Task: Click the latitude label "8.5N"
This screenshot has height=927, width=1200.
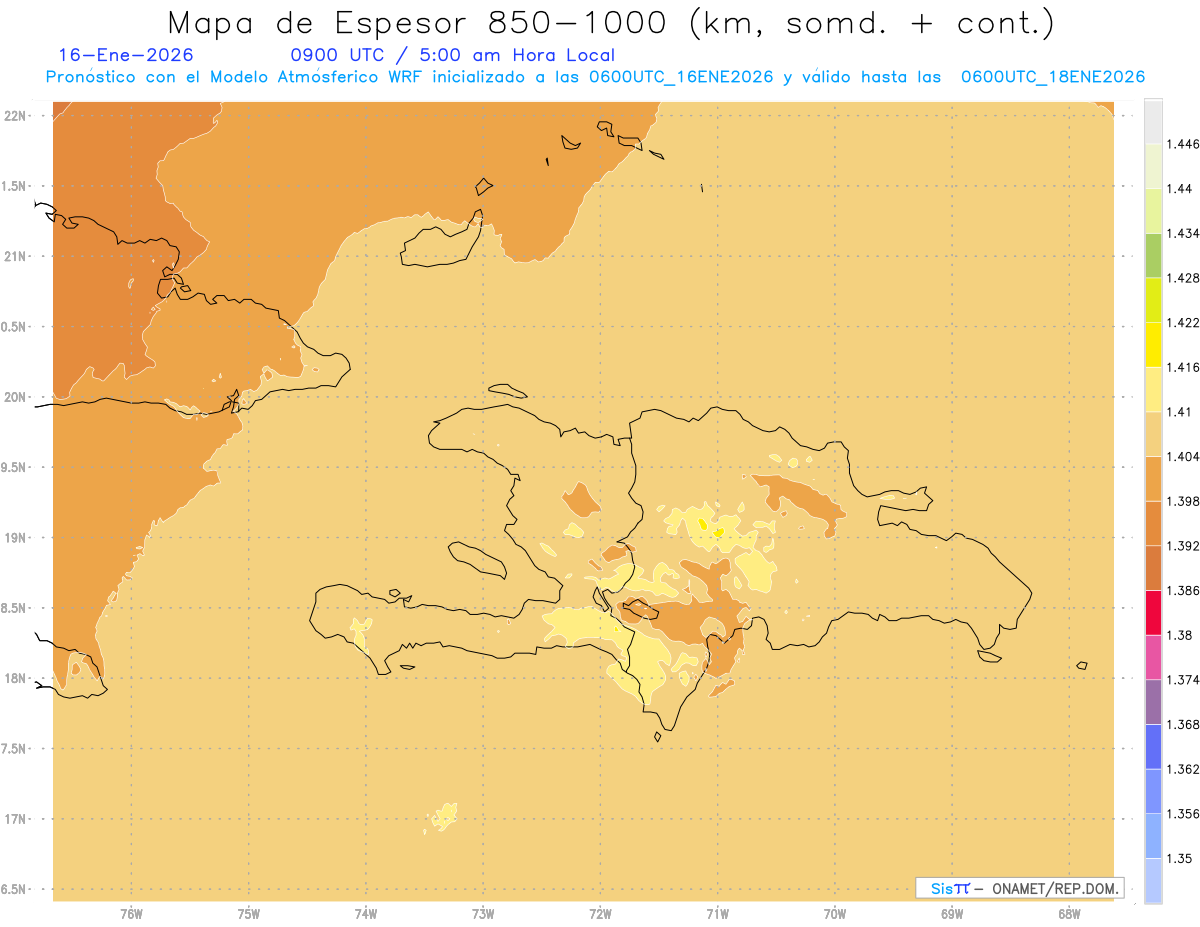Action: coord(14,608)
